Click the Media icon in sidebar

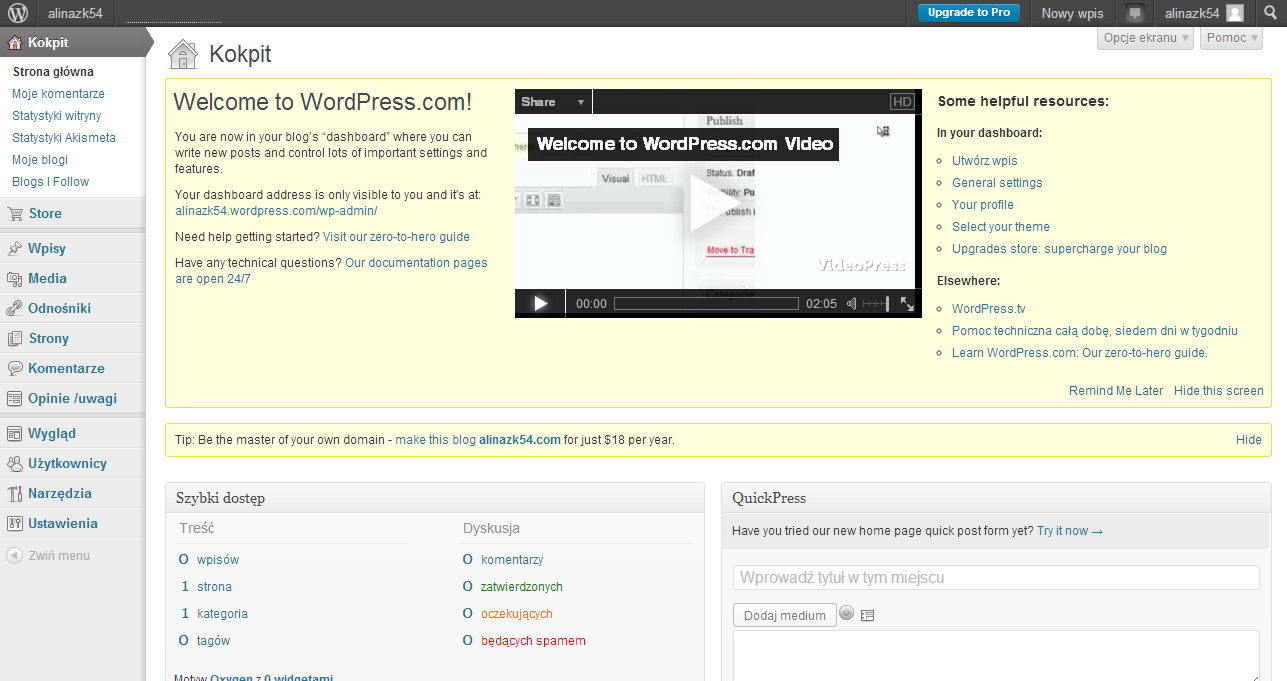pyautogui.click(x=15, y=278)
